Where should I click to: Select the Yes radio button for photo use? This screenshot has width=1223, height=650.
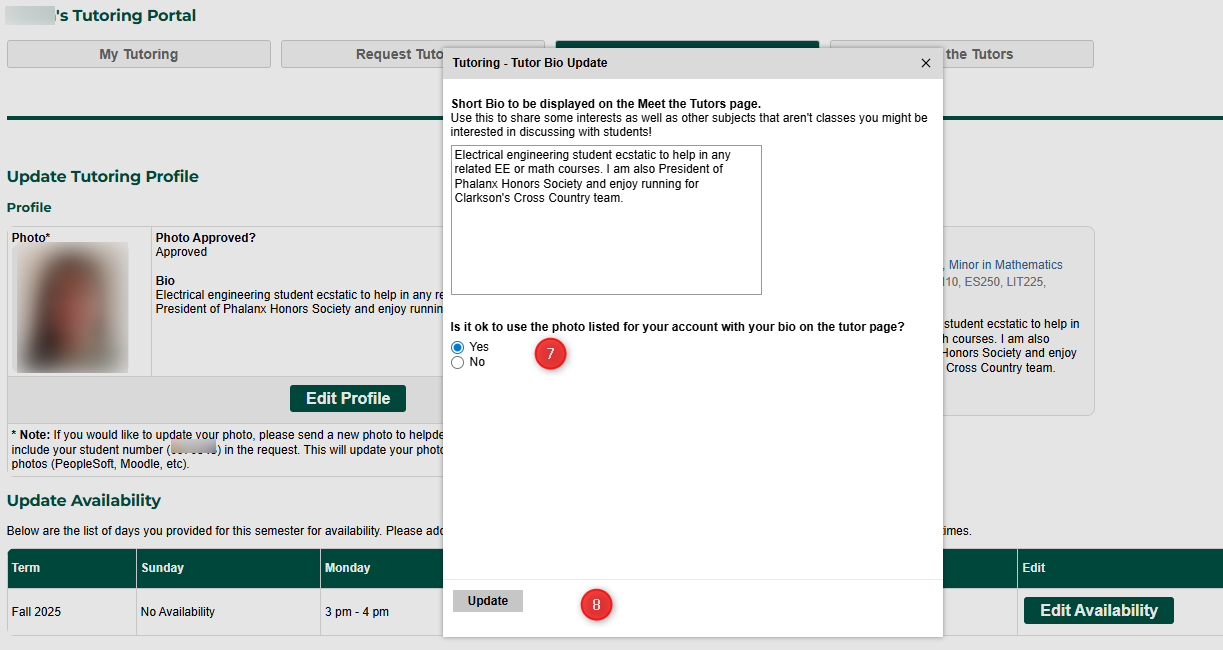(x=458, y=347)
